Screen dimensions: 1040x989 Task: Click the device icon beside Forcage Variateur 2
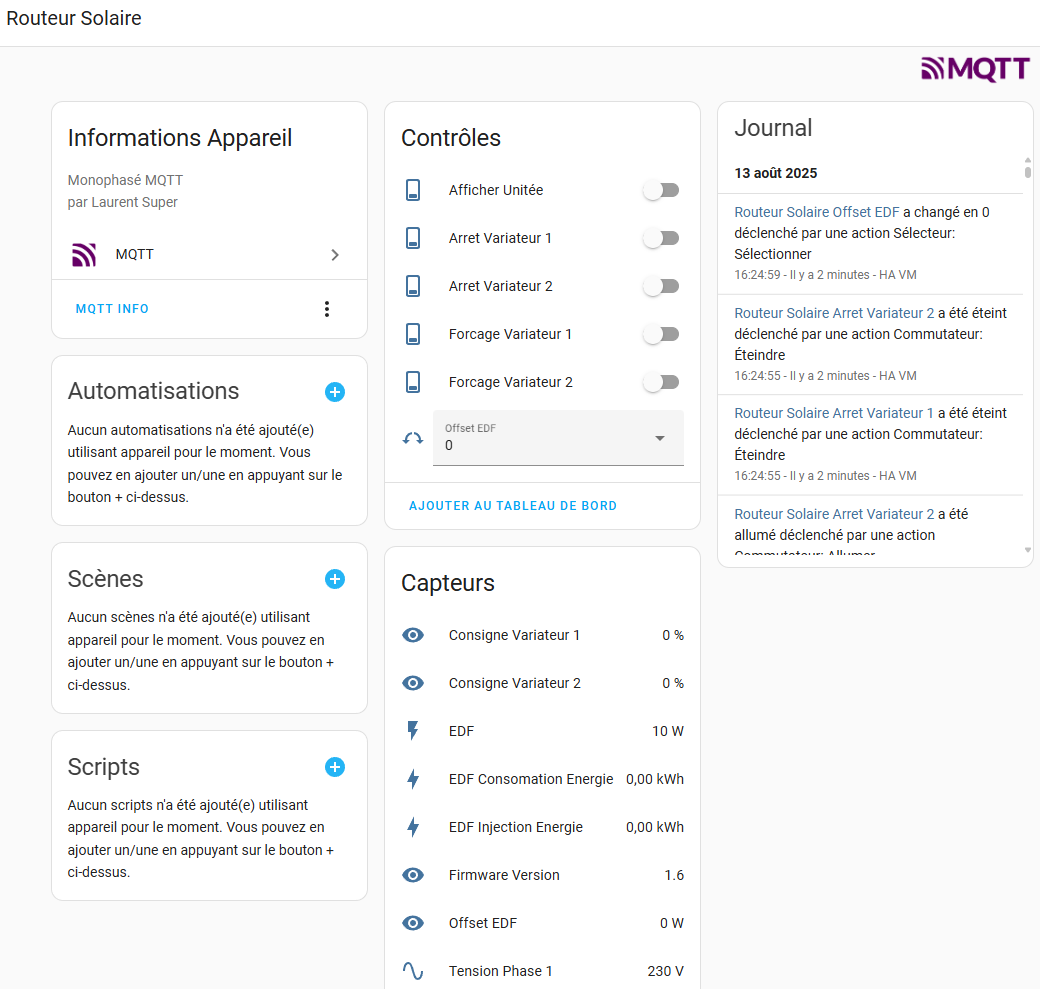[413, 382]
